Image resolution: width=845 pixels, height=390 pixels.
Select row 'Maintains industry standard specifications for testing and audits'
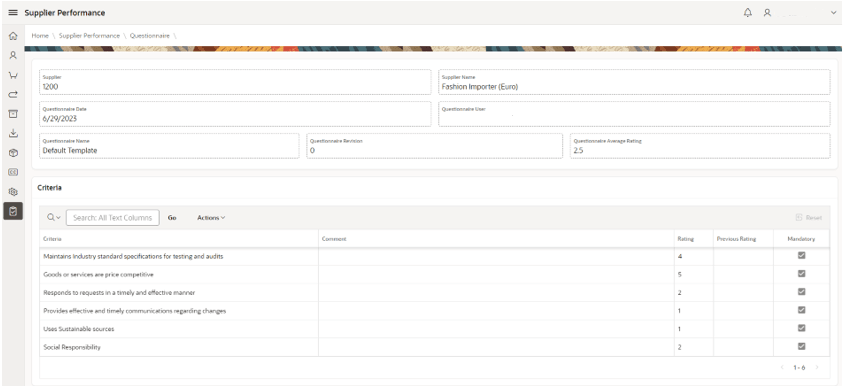click(x=434, y=256)
